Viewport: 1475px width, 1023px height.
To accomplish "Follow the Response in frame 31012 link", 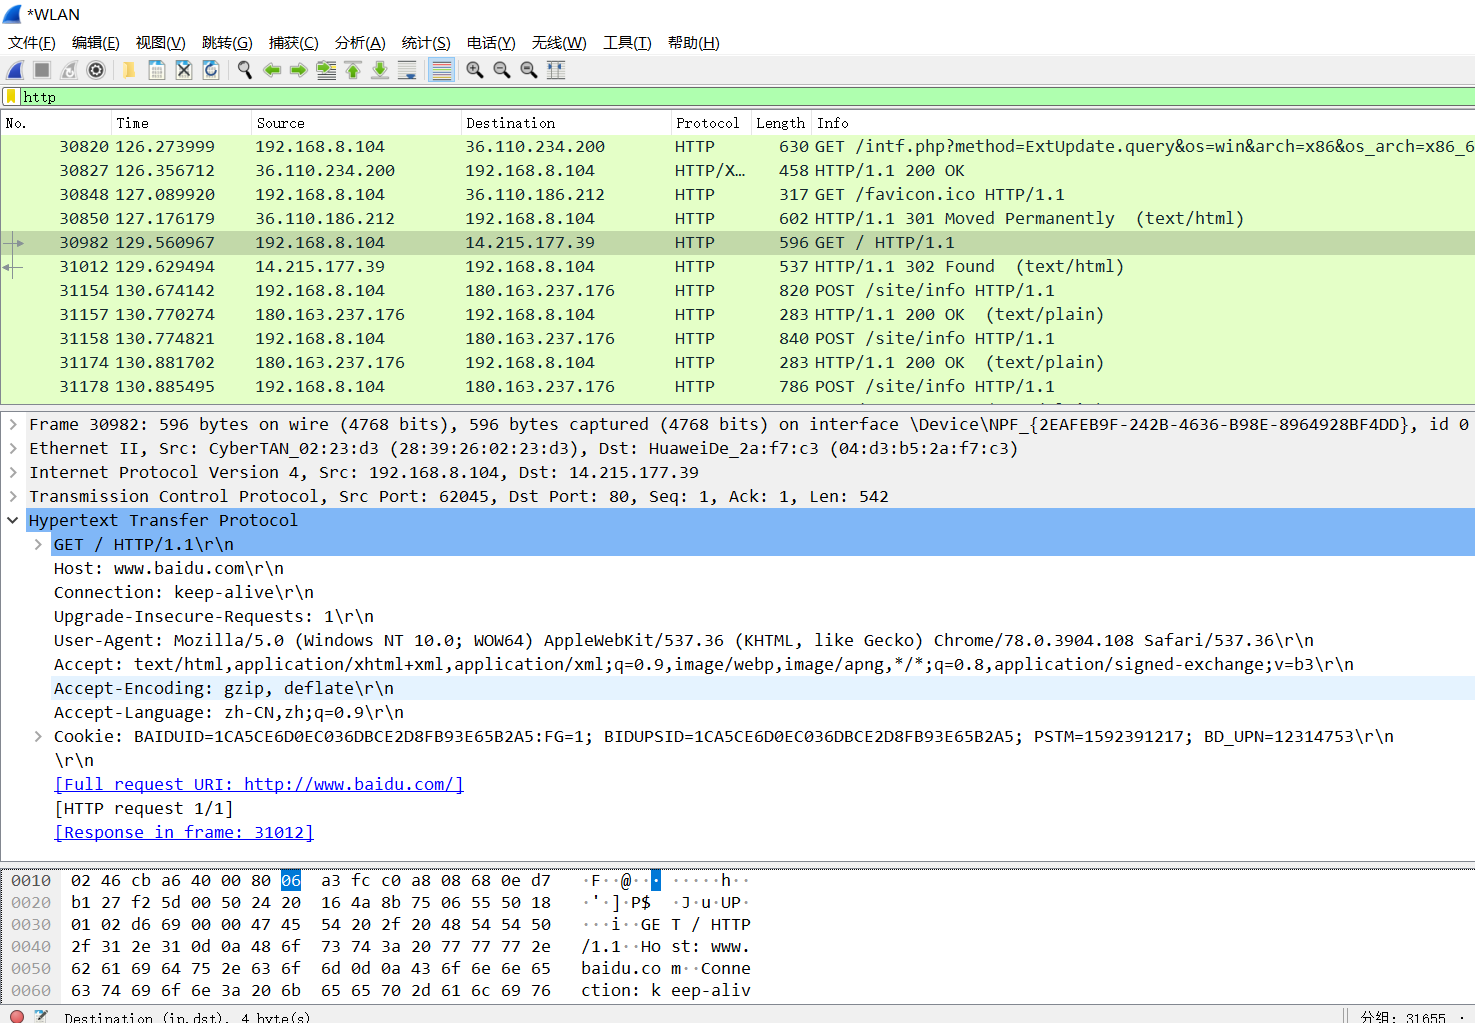I will (x=184, y=833).
